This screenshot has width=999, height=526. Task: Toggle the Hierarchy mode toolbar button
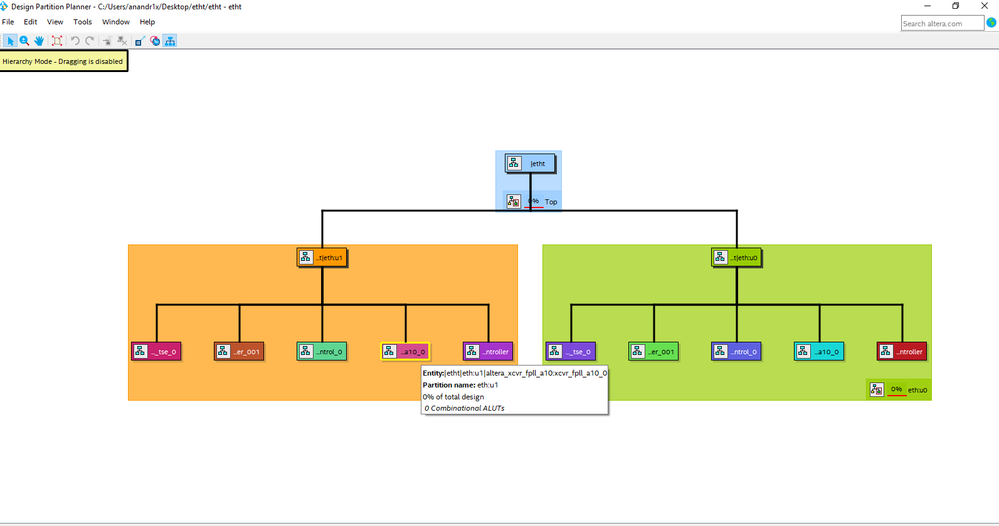170,41
